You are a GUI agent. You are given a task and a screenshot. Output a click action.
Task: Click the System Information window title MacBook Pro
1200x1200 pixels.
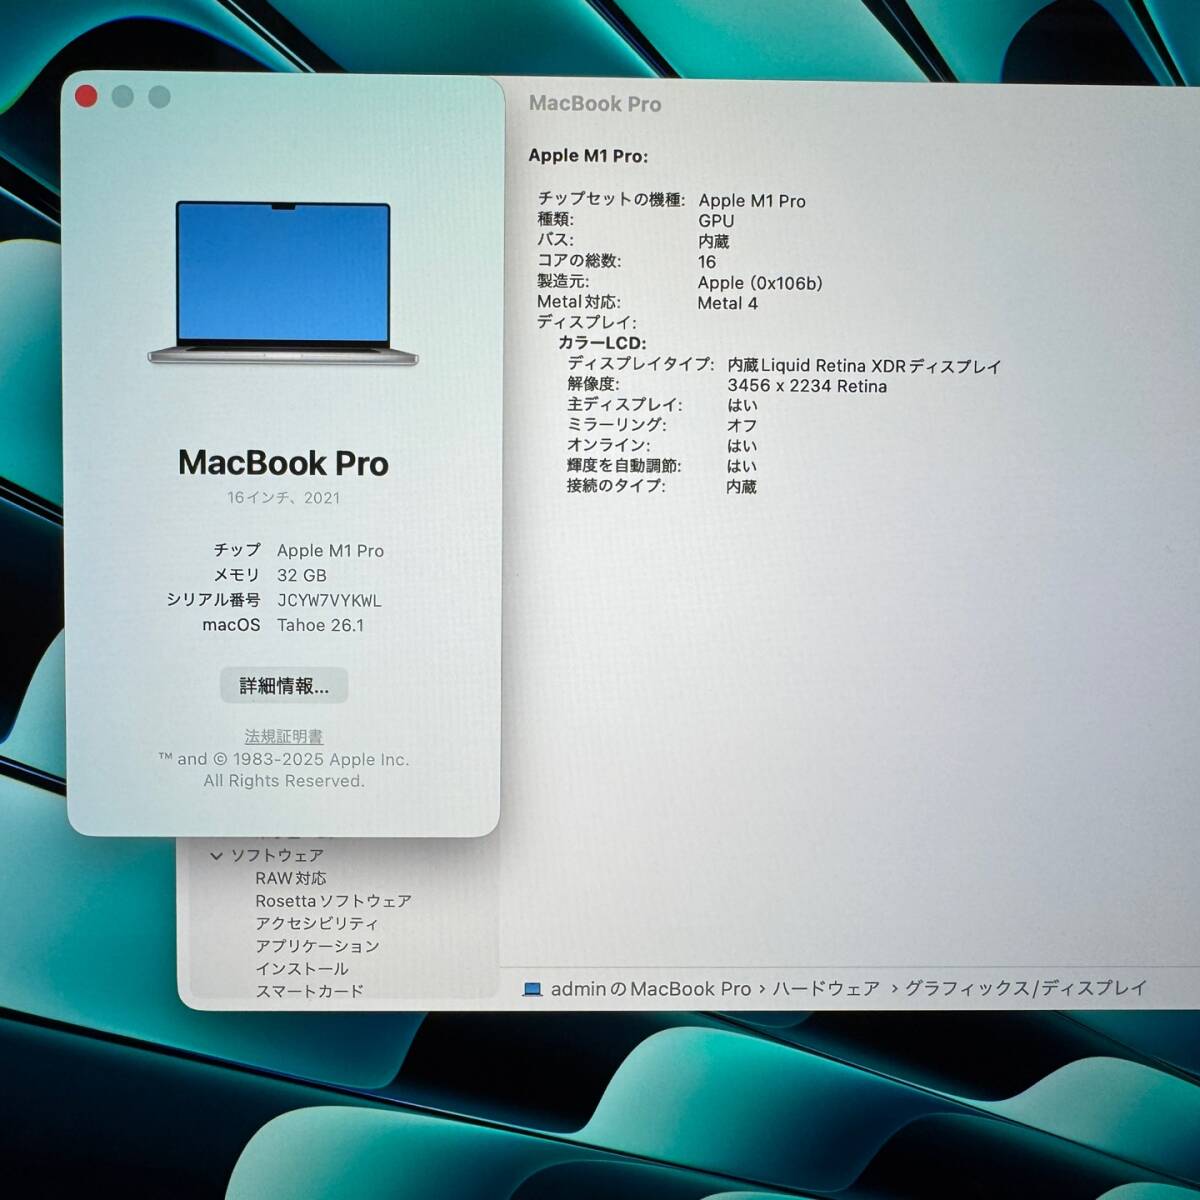(595, 104)
